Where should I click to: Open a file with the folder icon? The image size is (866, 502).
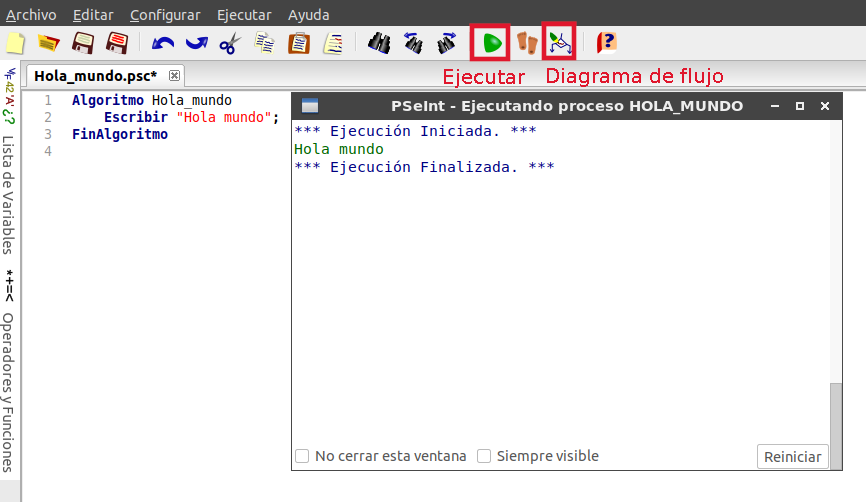(49, 43)
